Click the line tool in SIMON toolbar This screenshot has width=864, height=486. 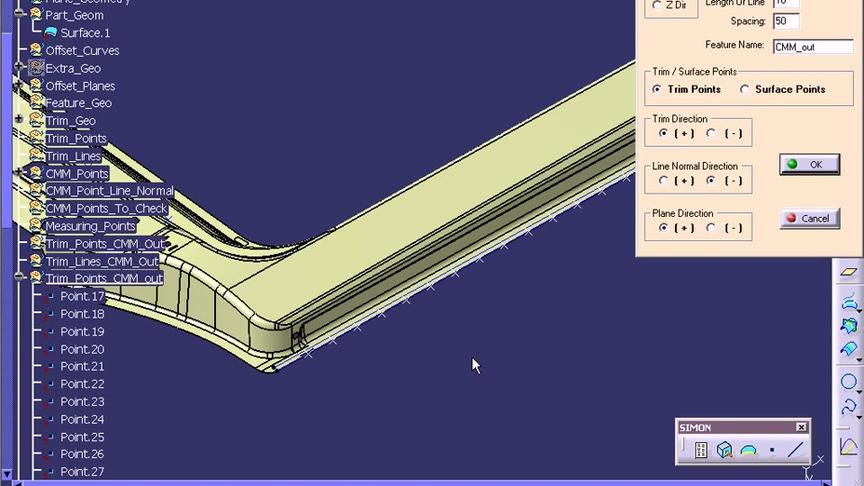tap(796, 450)
